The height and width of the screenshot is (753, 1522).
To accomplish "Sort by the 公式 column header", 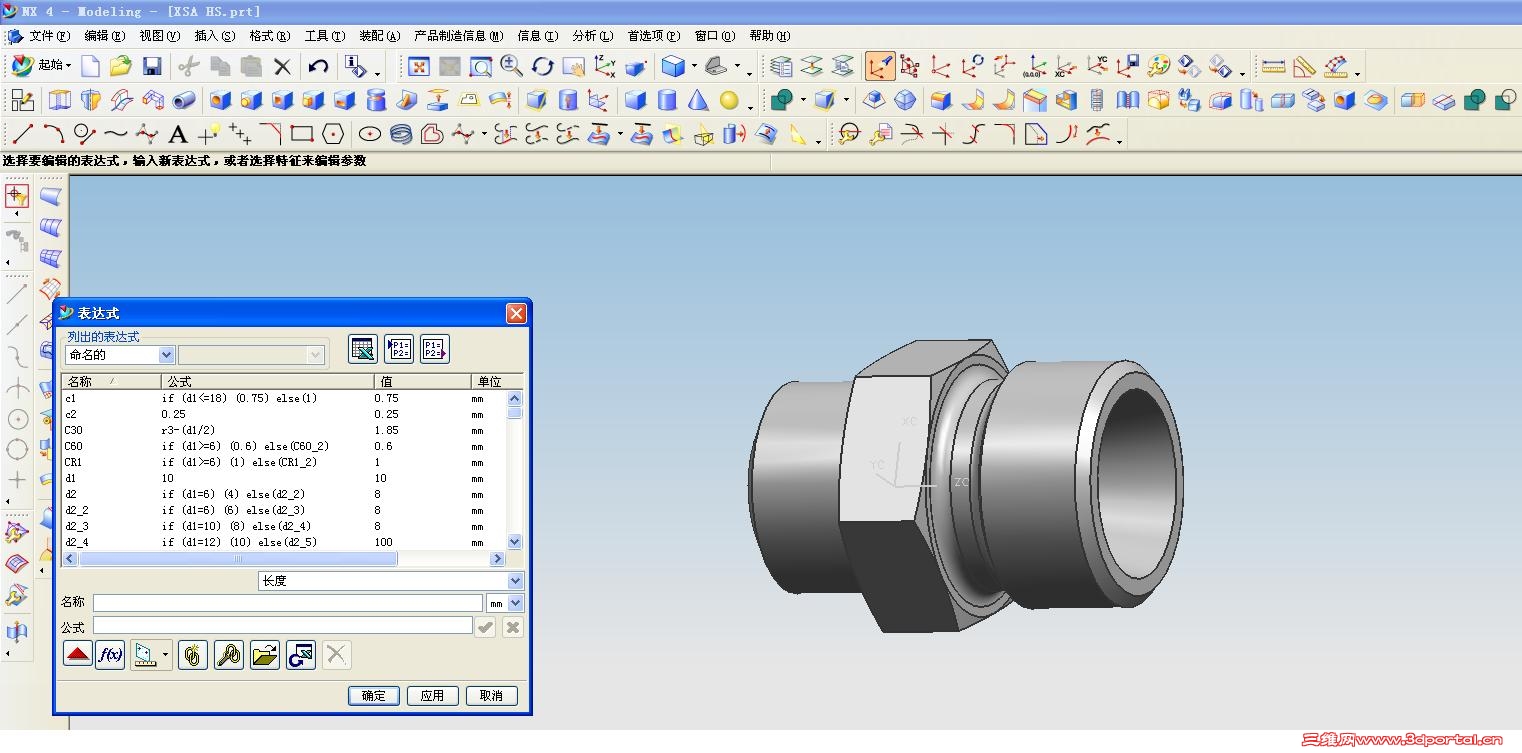I will (268, 382).
